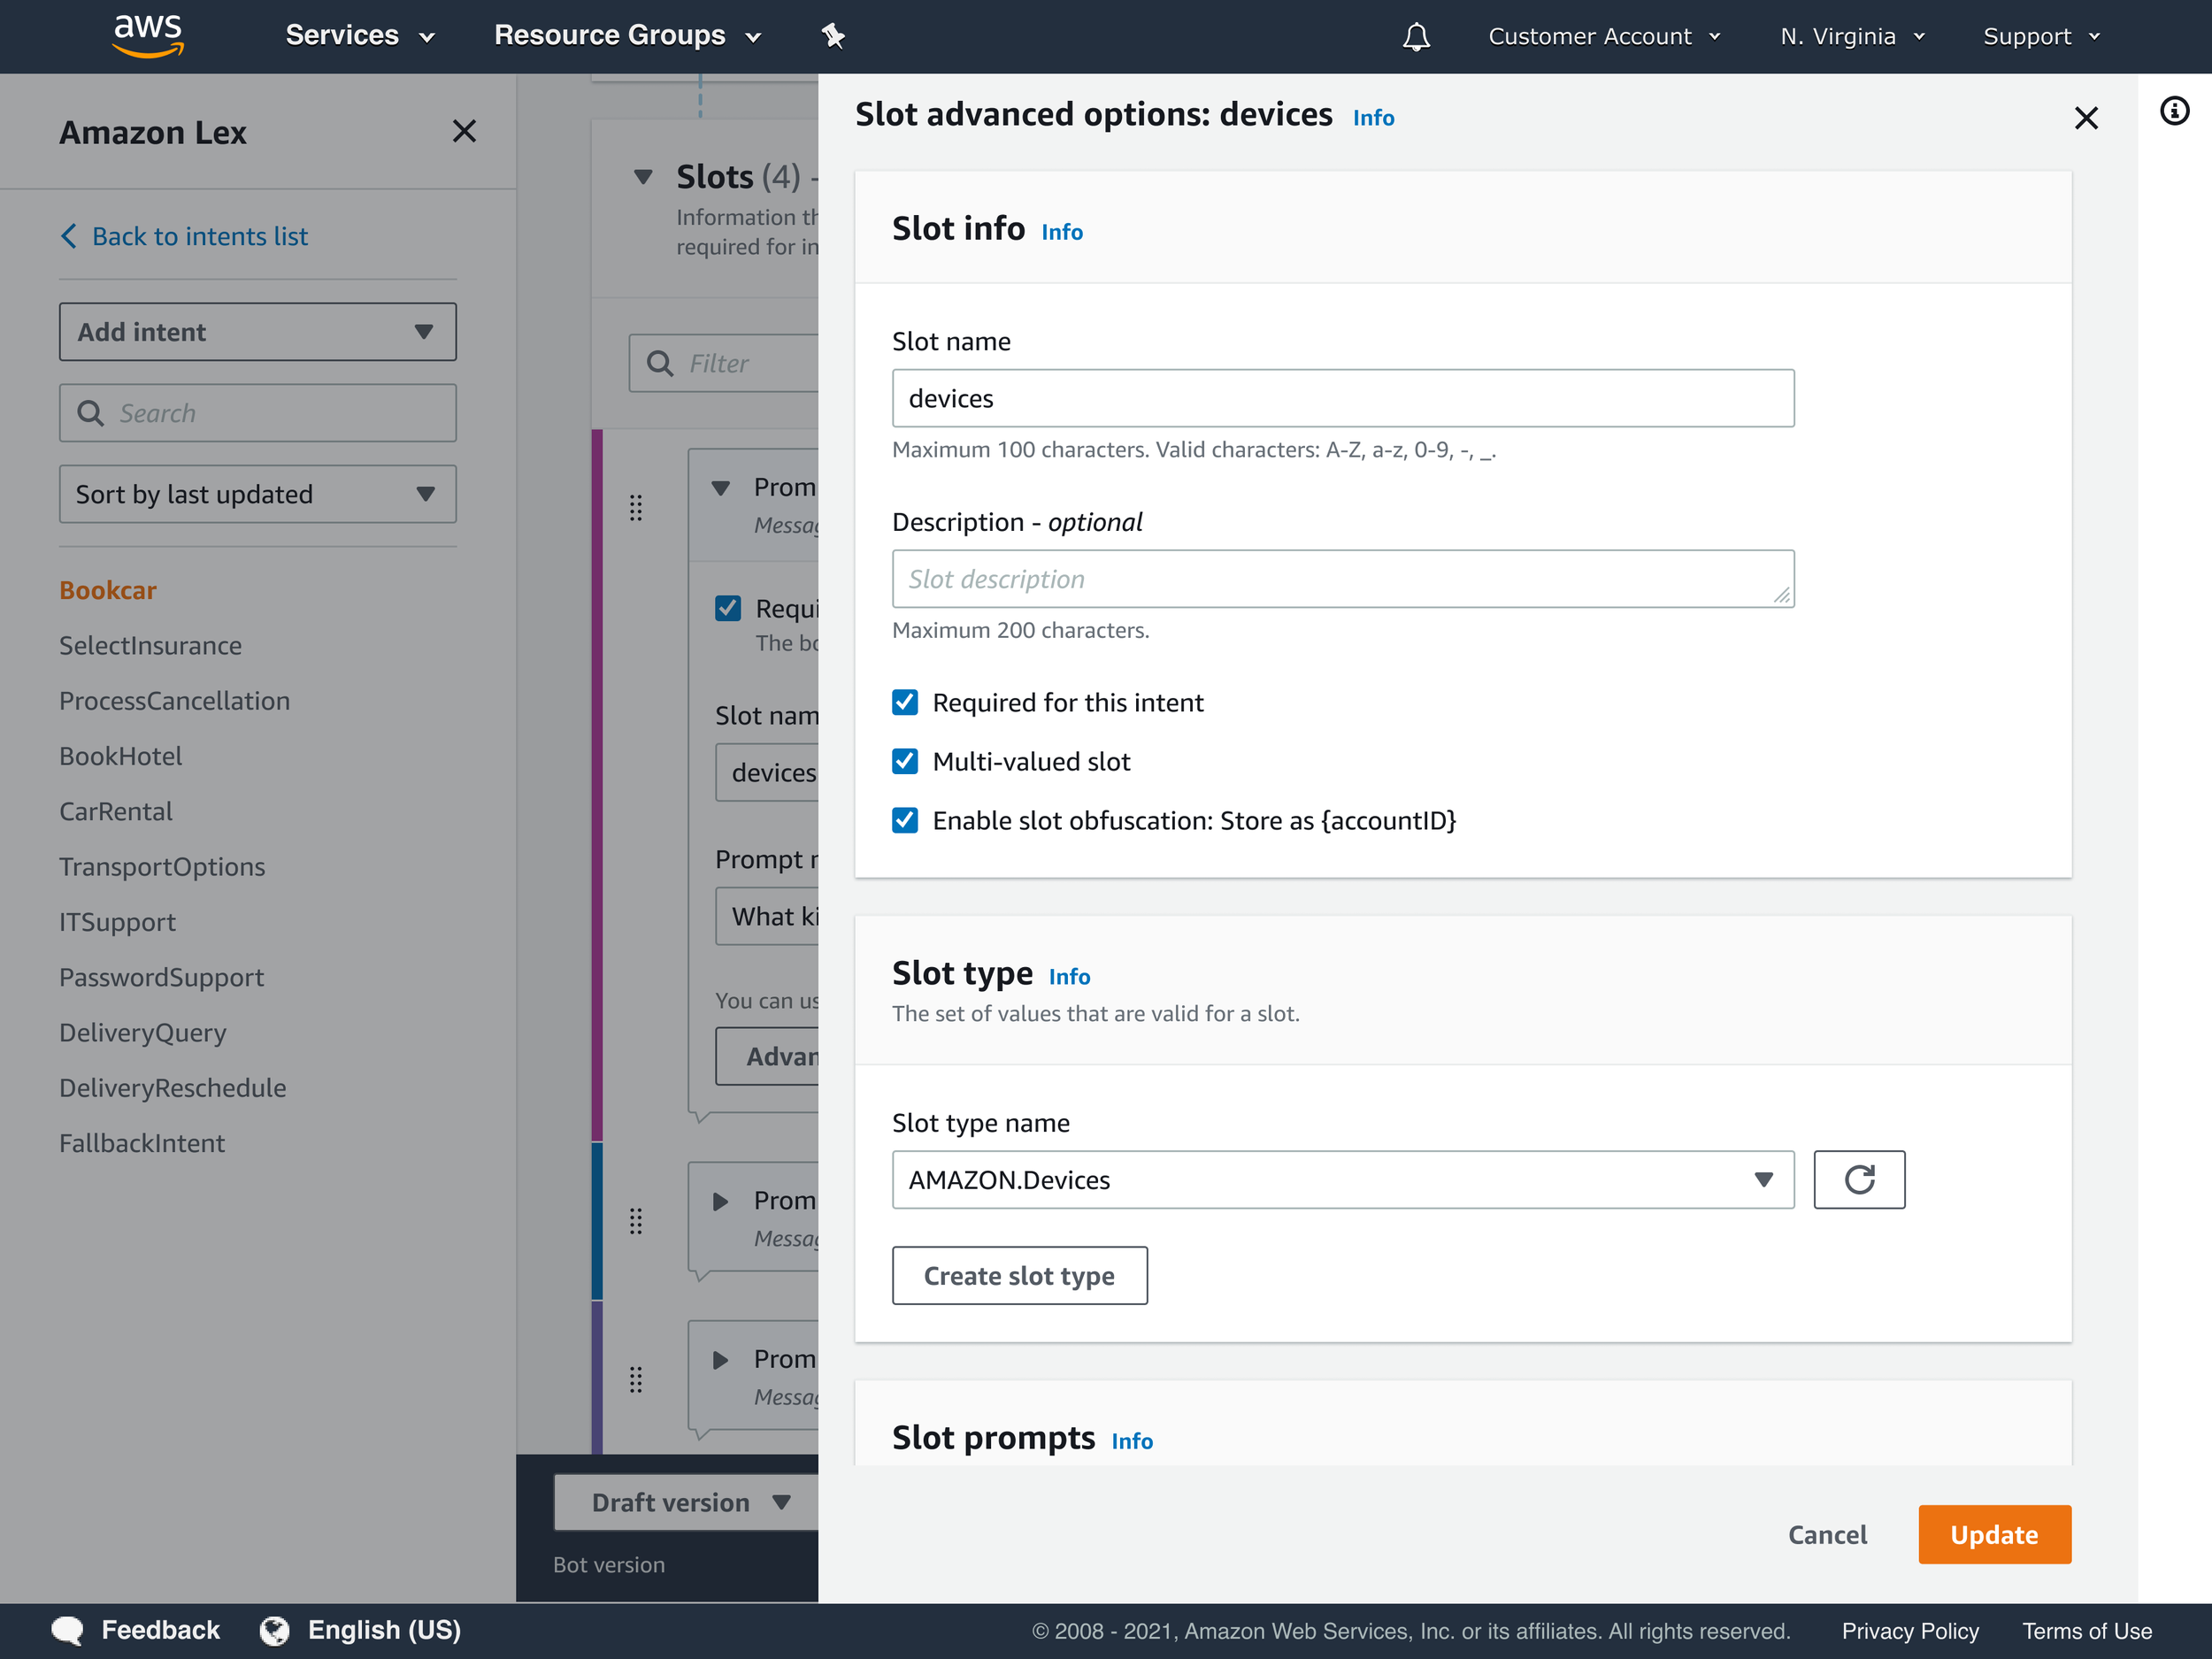
Task: Click the globe language icon
Action: coord(274,1630)
